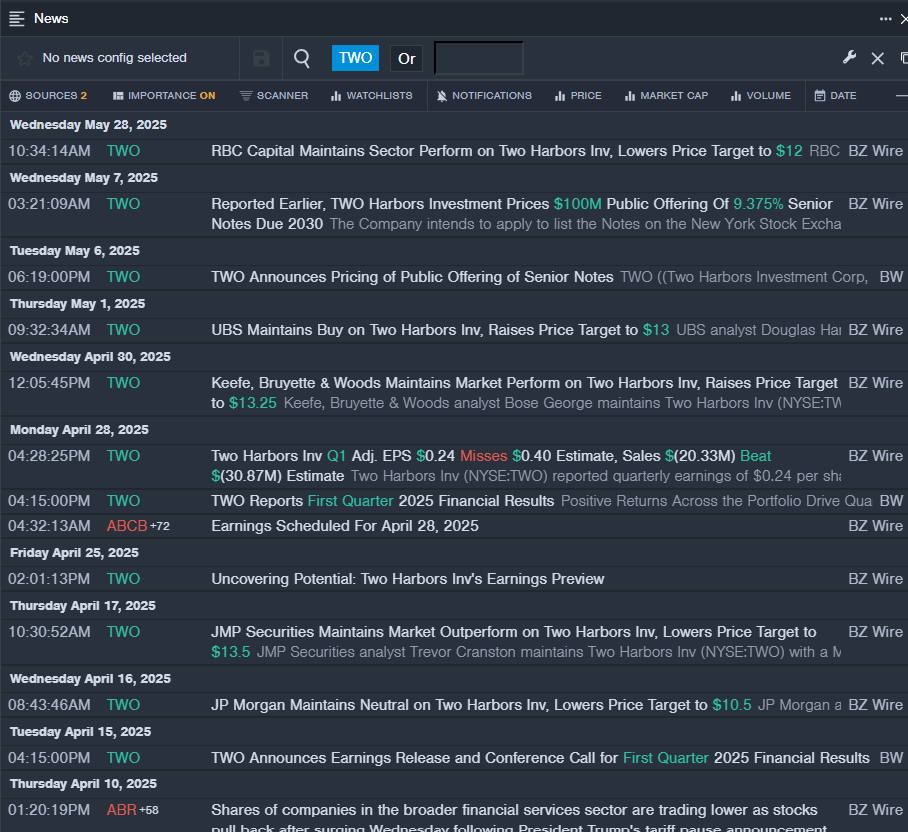Click the 01:20:19PM timestamp

tap(49, 810)
